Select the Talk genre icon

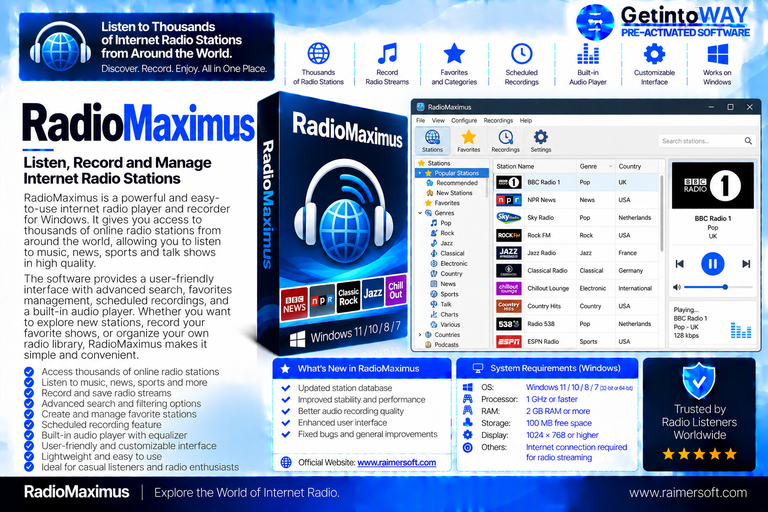pos(433,304)
